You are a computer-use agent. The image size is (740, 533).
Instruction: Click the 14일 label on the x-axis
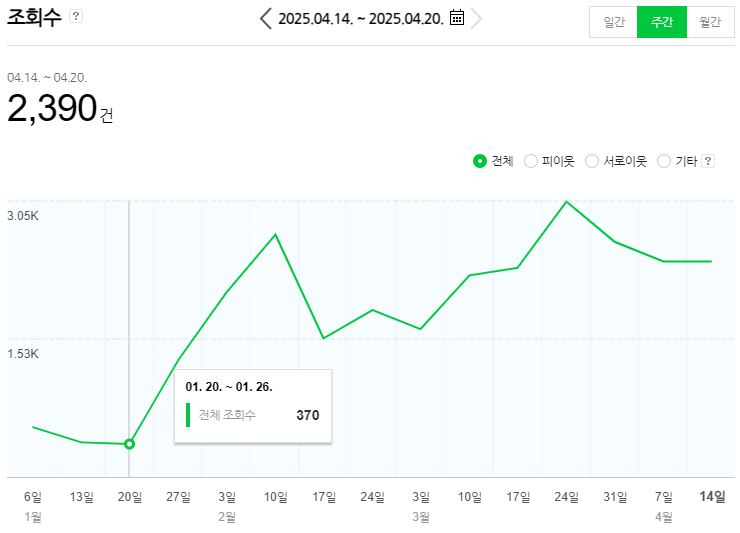(x=712, y=496)
